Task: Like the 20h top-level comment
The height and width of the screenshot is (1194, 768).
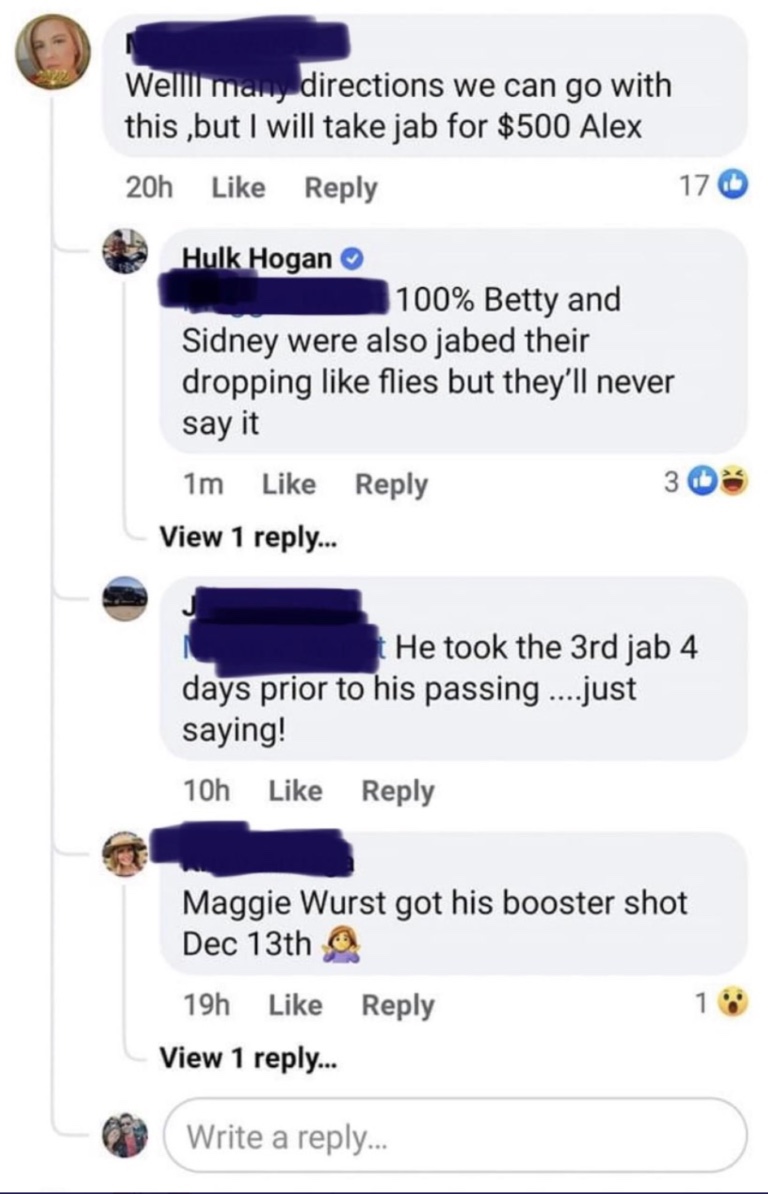Action: (x=238, y=187)
